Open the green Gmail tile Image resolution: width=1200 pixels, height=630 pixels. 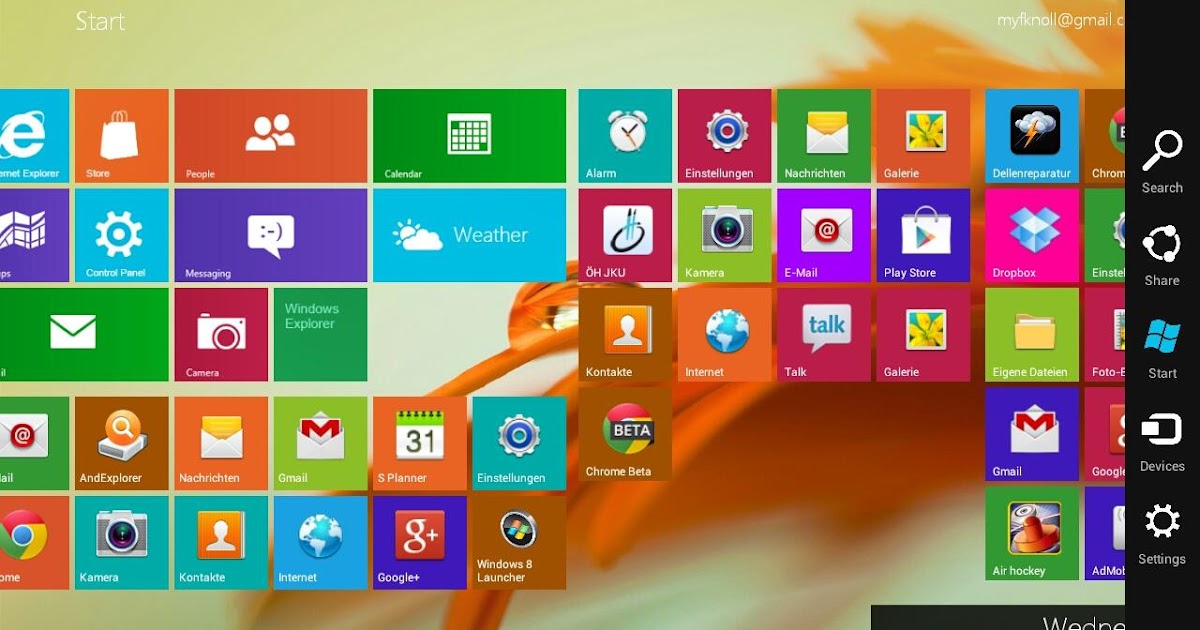pyautogui.click(x=320, y=443)
